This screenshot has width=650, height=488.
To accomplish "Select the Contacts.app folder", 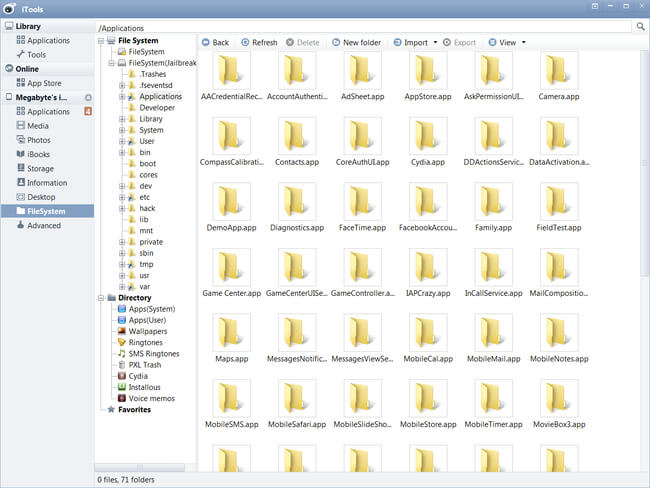I will (x=297, y=142).
